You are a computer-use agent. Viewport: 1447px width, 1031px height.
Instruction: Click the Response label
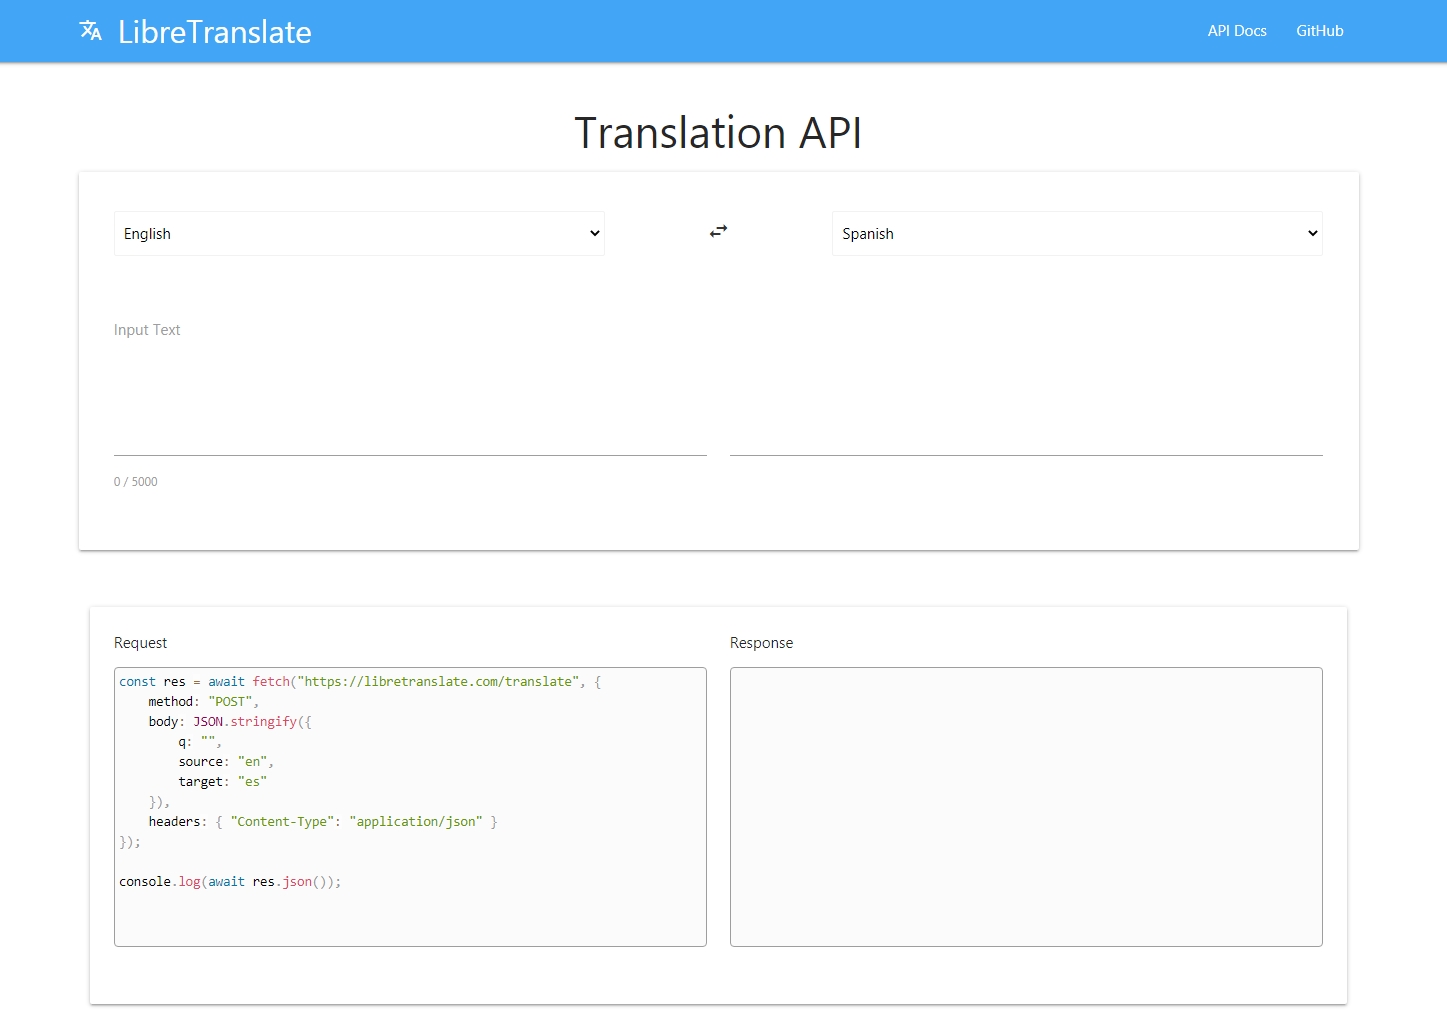click(761, 643)
